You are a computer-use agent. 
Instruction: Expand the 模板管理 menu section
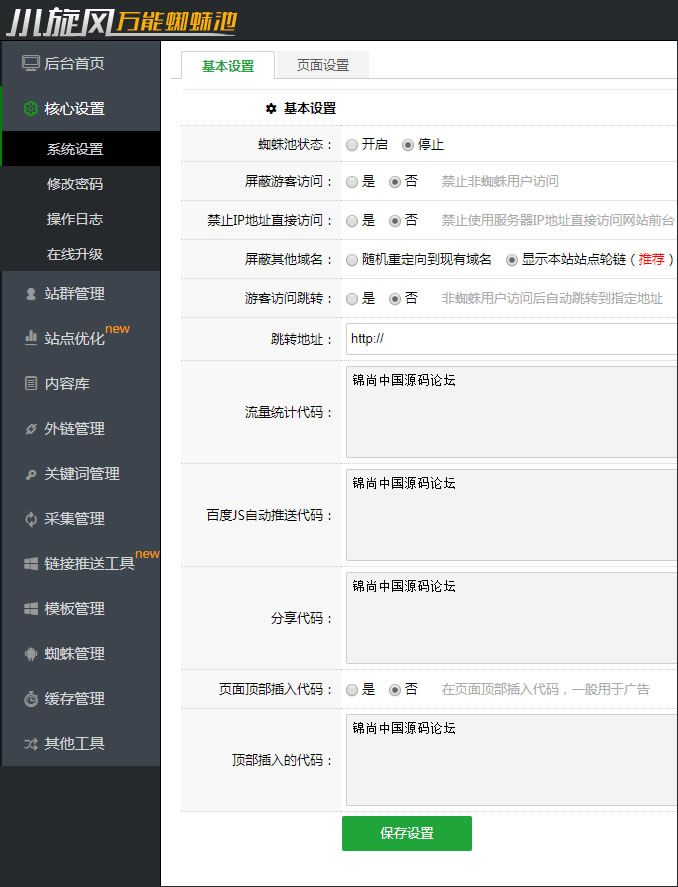click(81, 608)
